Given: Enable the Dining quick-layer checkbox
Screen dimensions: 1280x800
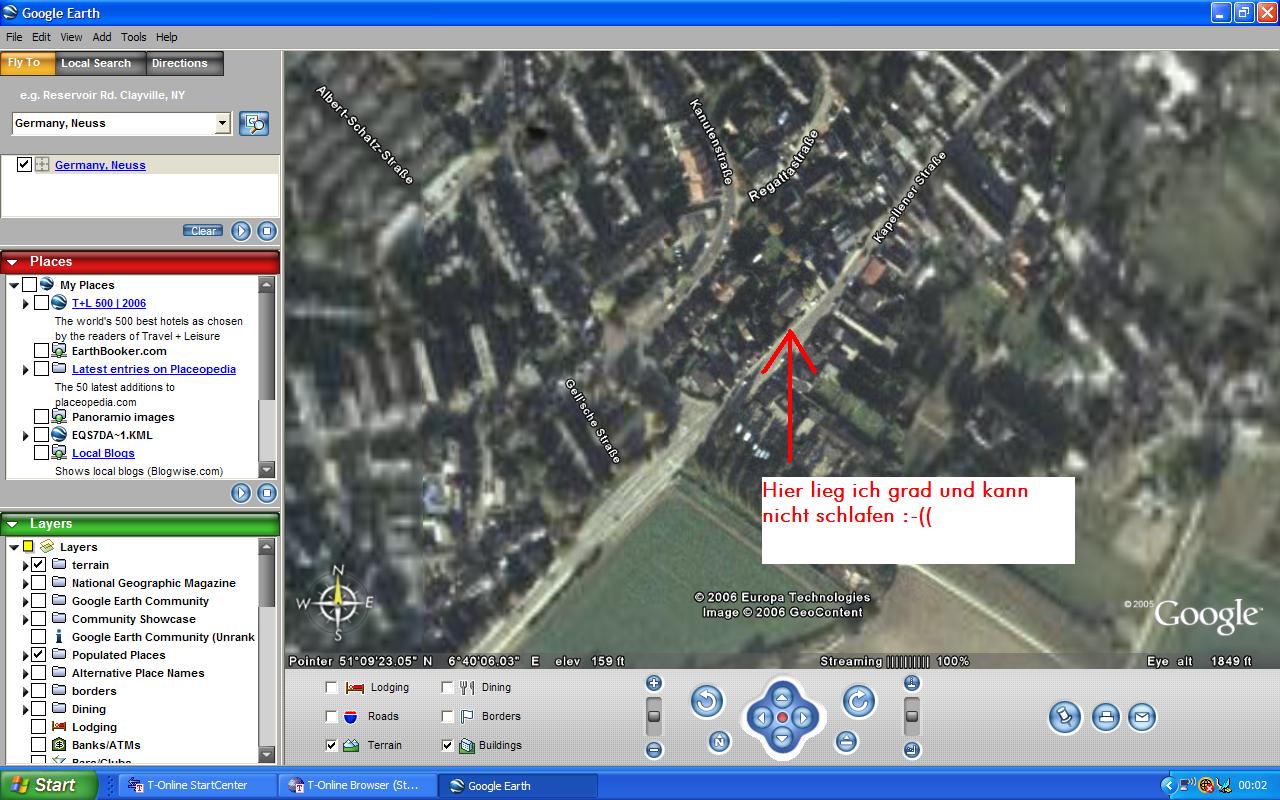Looking at the screenshot, I should point(447,687).
